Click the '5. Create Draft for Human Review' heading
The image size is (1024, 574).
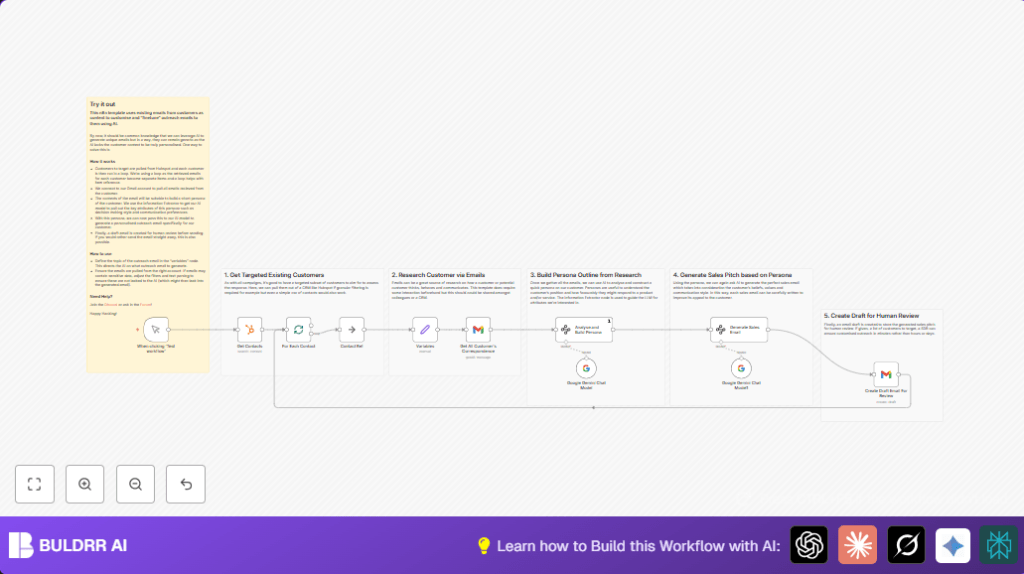(x=871, y=315)
